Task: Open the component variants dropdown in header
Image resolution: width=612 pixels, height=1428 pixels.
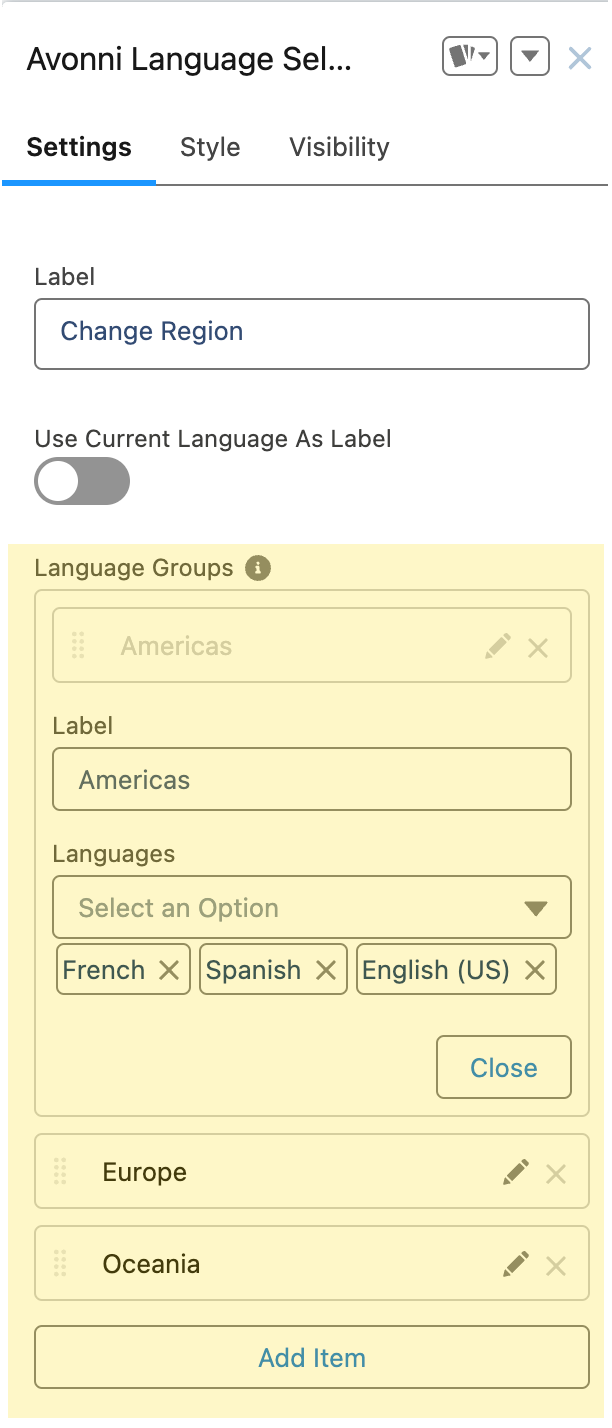Action: click(469, 58)
